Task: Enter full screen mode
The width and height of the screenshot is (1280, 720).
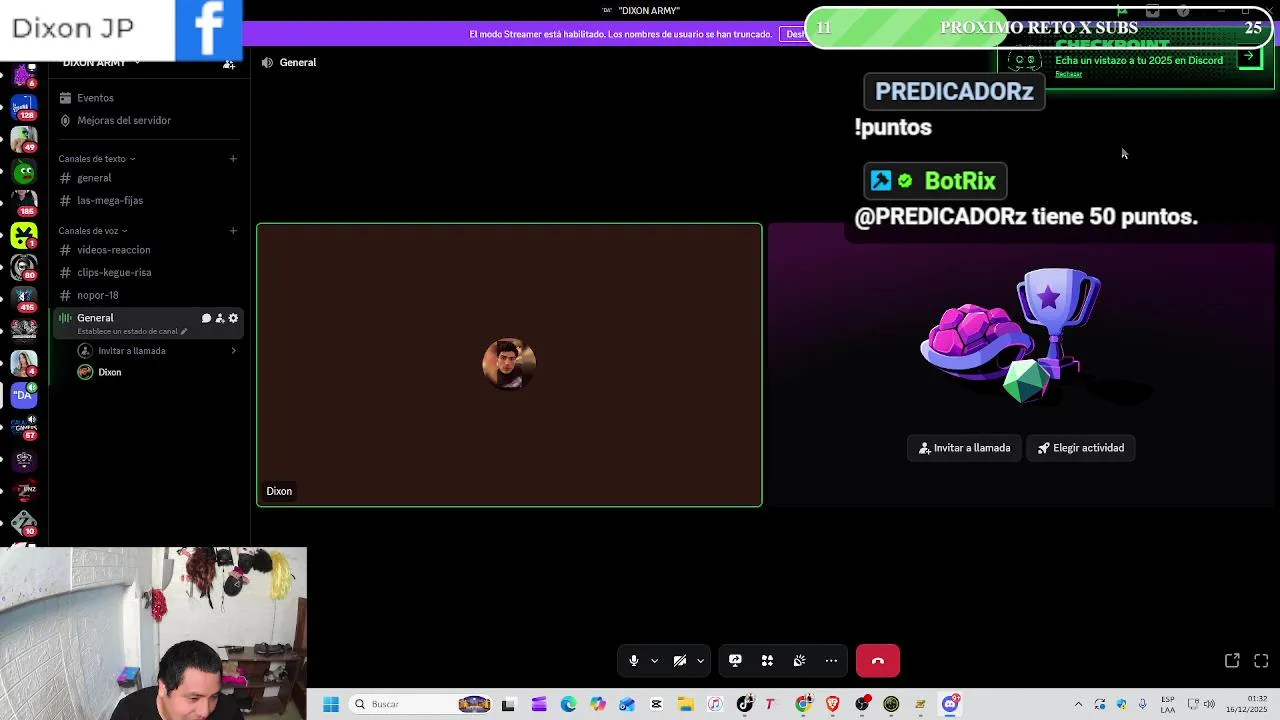Action: click(x=1261, y=661)
